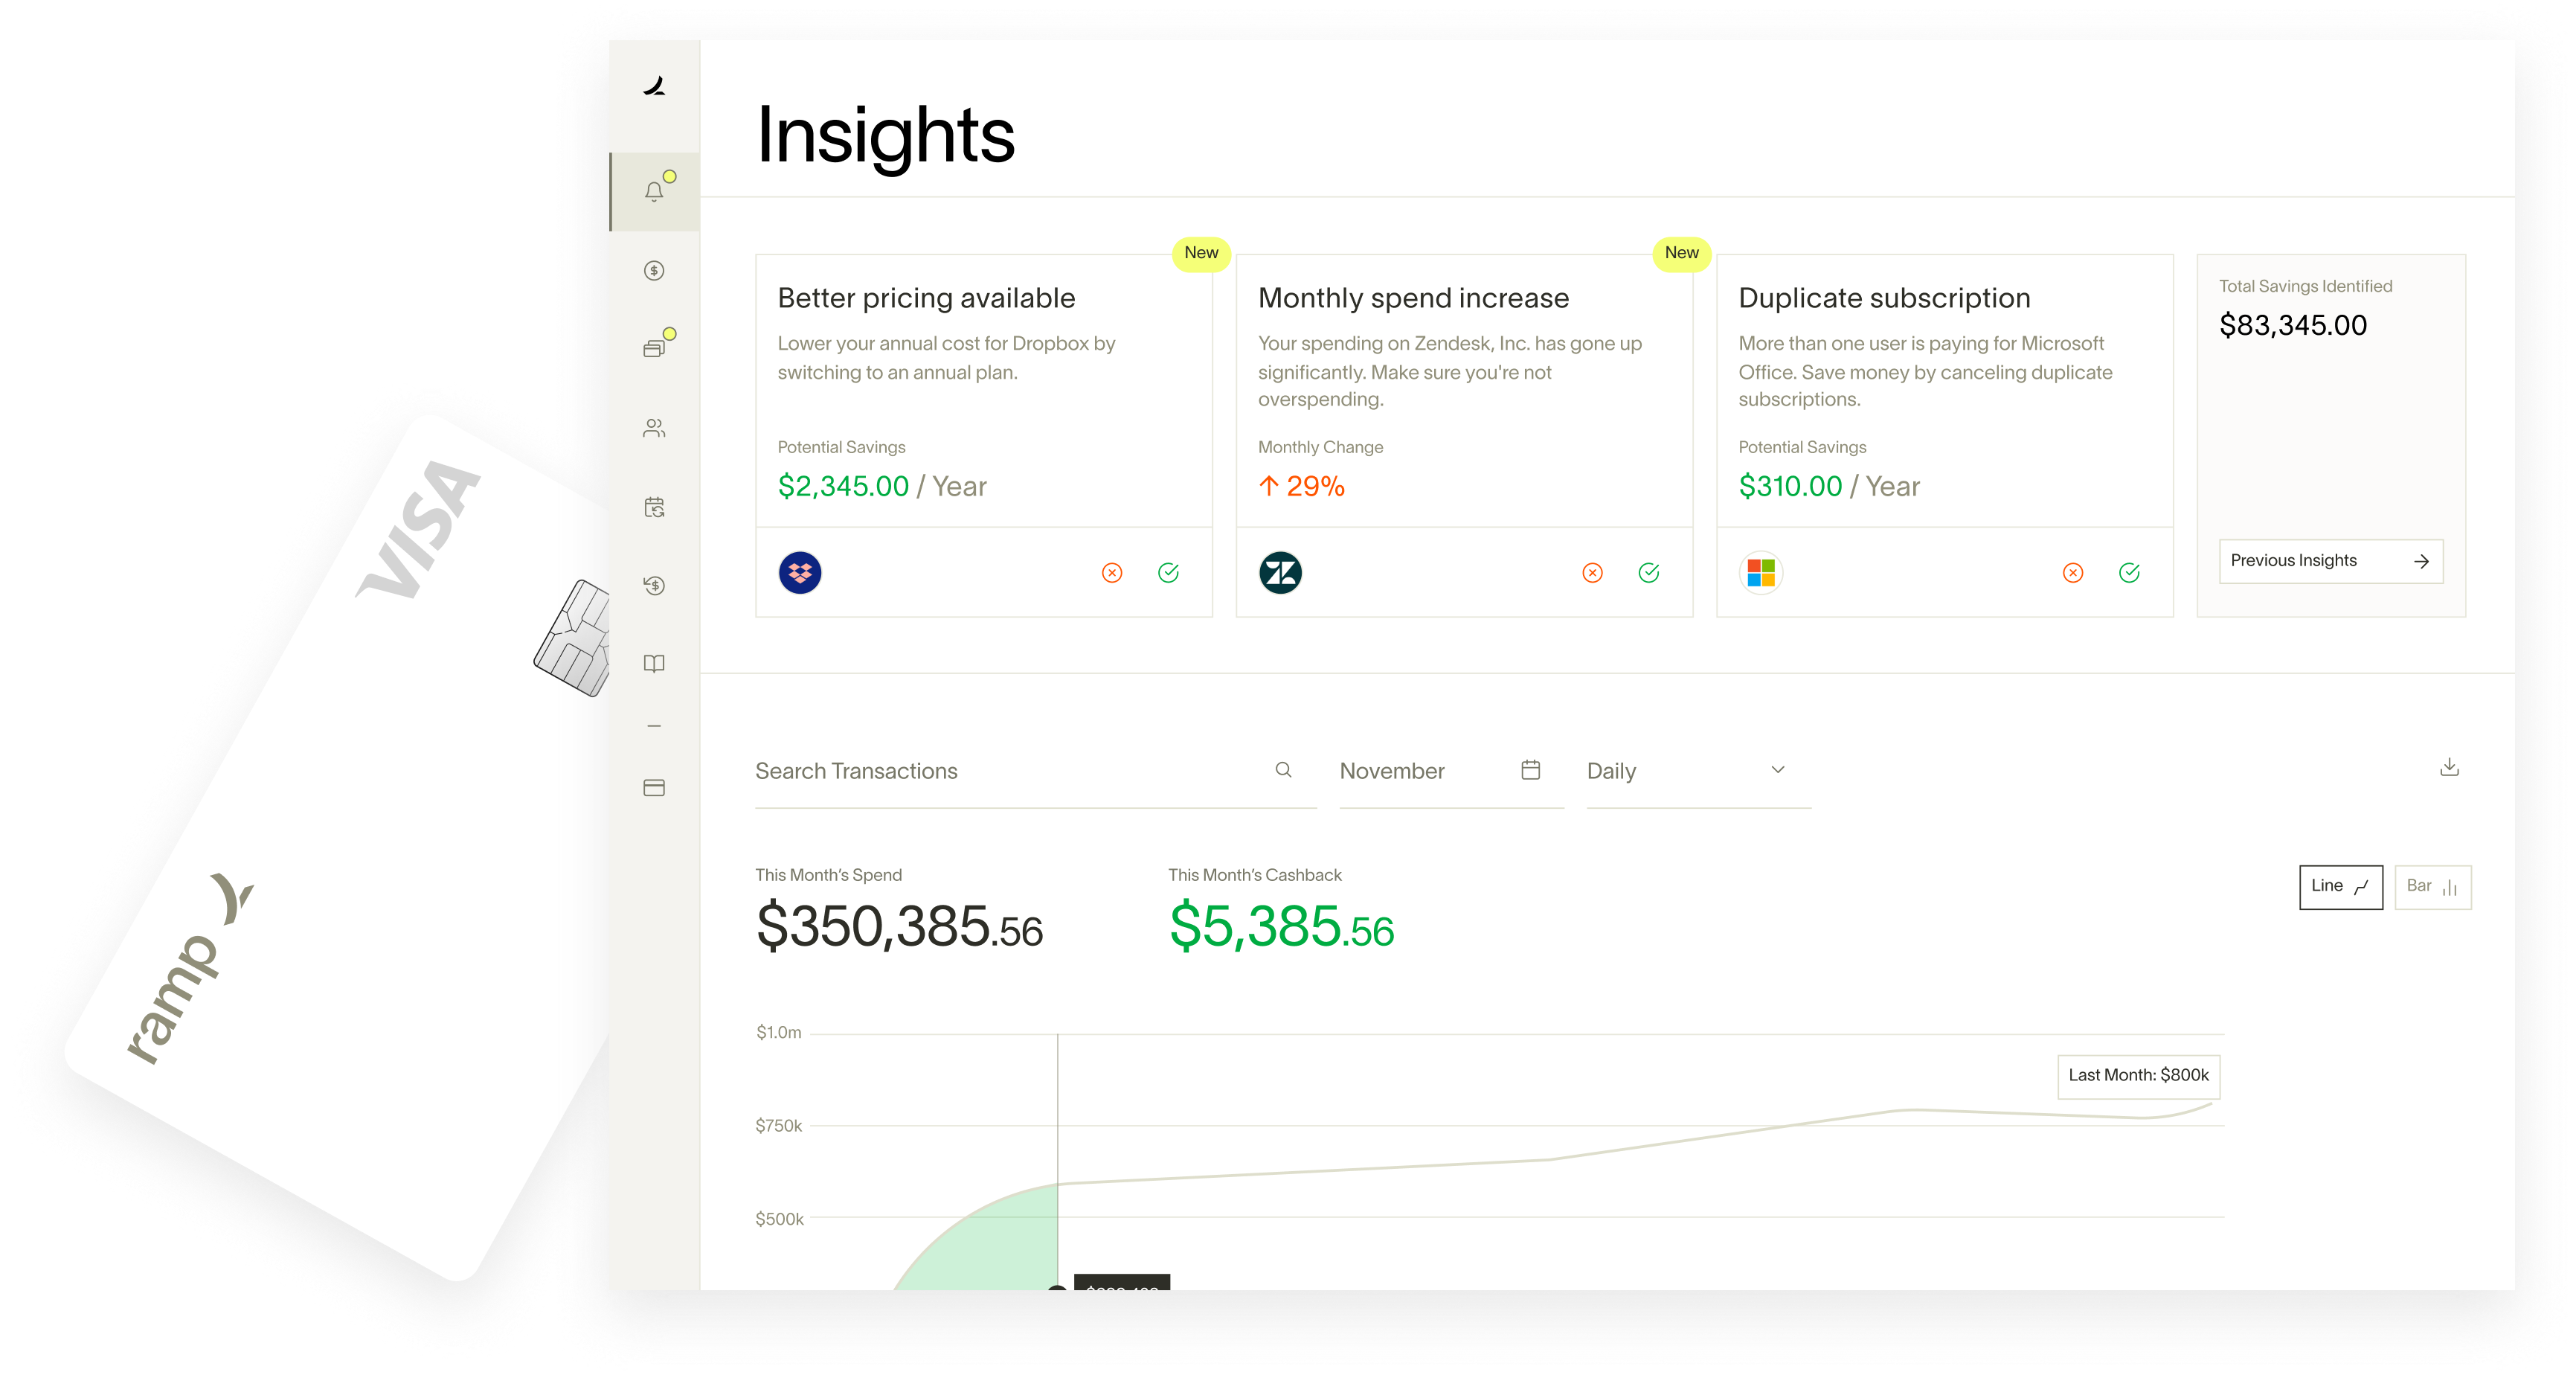The image size is (2576, 1375).
Task: Click the download icon above chart
Action: [2449, 767]
